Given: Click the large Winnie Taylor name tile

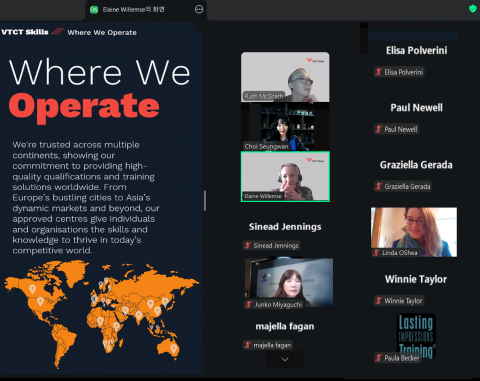Looking at the screenshot, I should (416, 279).
